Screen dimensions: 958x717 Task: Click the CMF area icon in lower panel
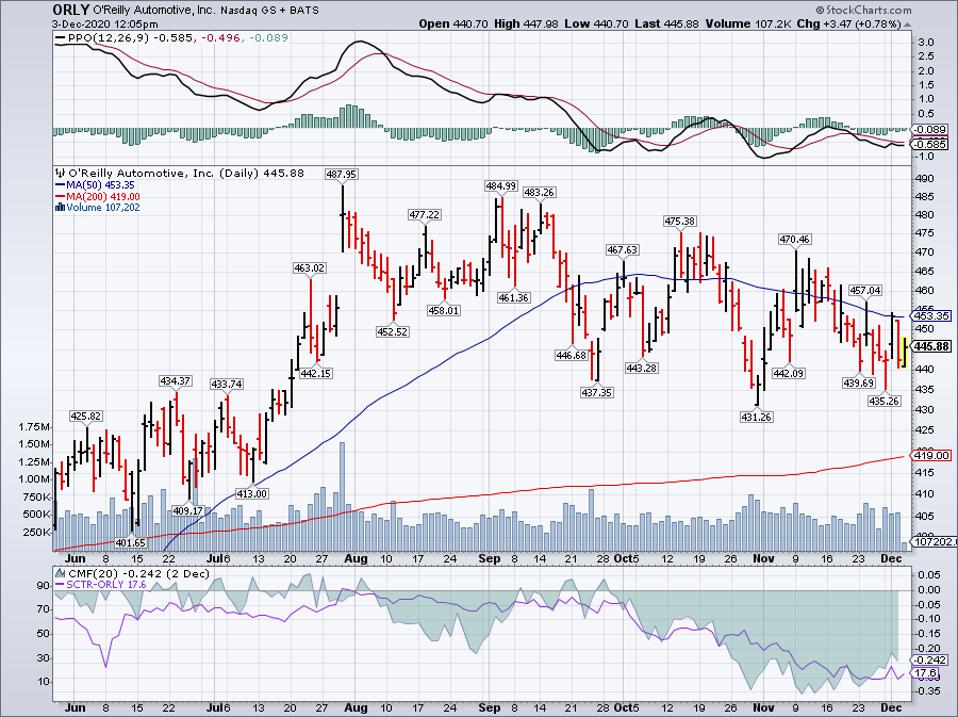[60, 573]
